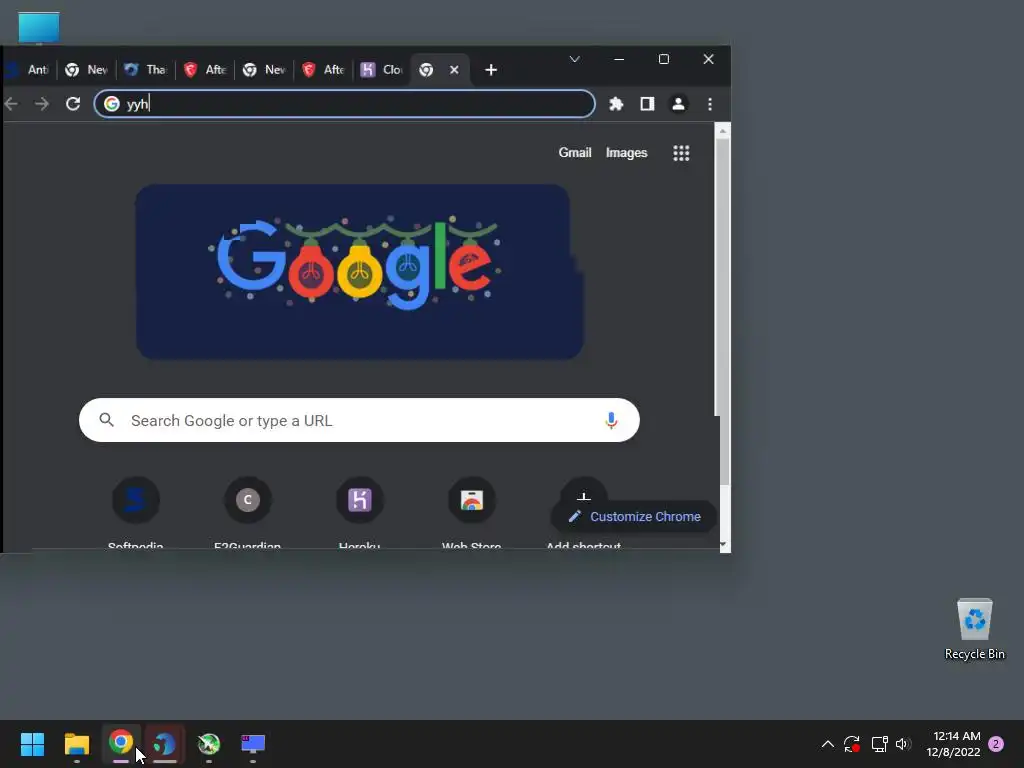Switch to the first 'Afte' tab

click(205, 70)
